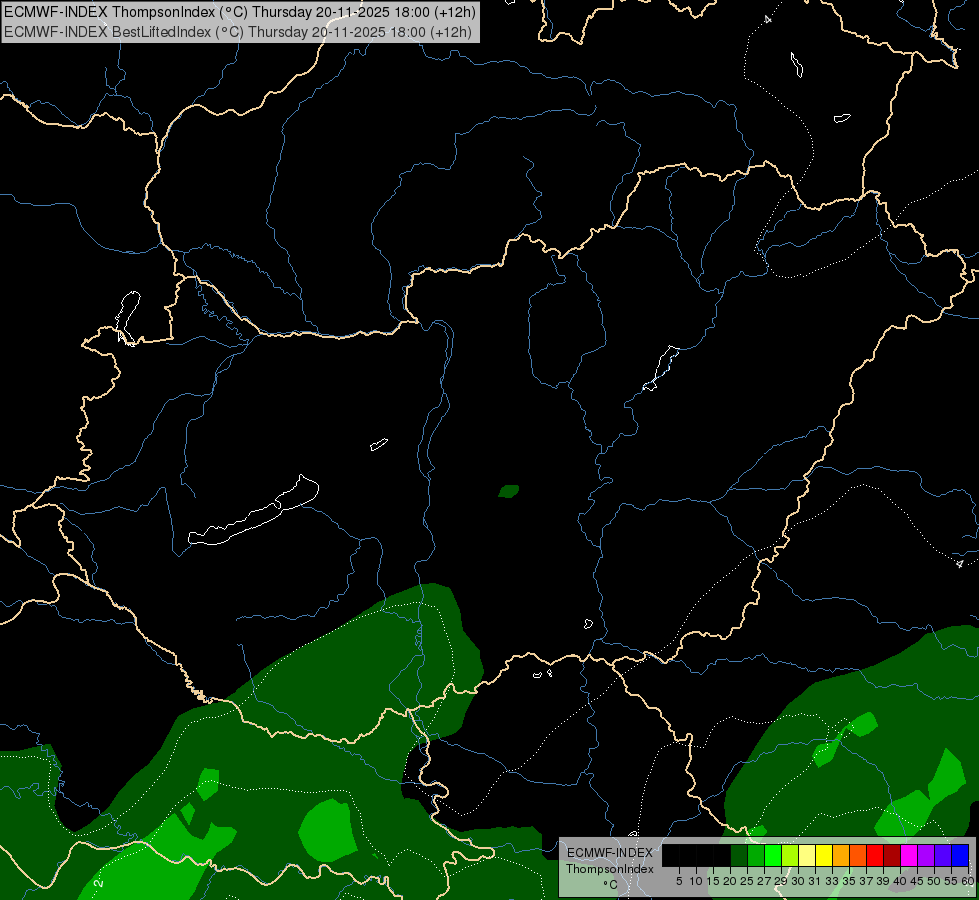Select the bright green 27–29 legend swatch
Screen dimensions: 979x900
(773, 855)
